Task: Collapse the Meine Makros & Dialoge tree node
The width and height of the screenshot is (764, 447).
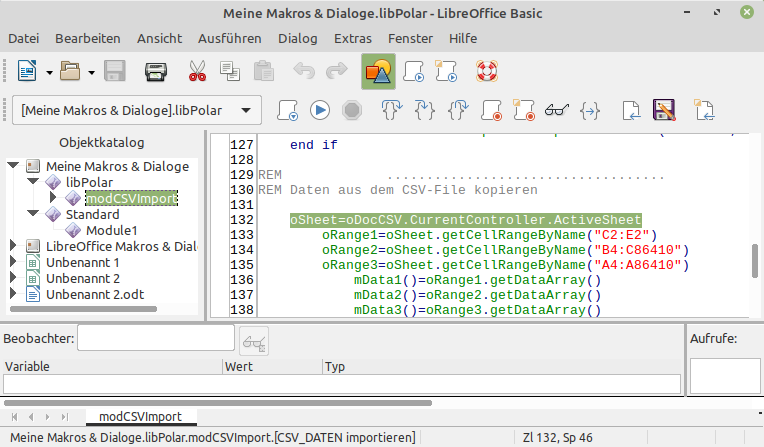Action: point(14,166)
